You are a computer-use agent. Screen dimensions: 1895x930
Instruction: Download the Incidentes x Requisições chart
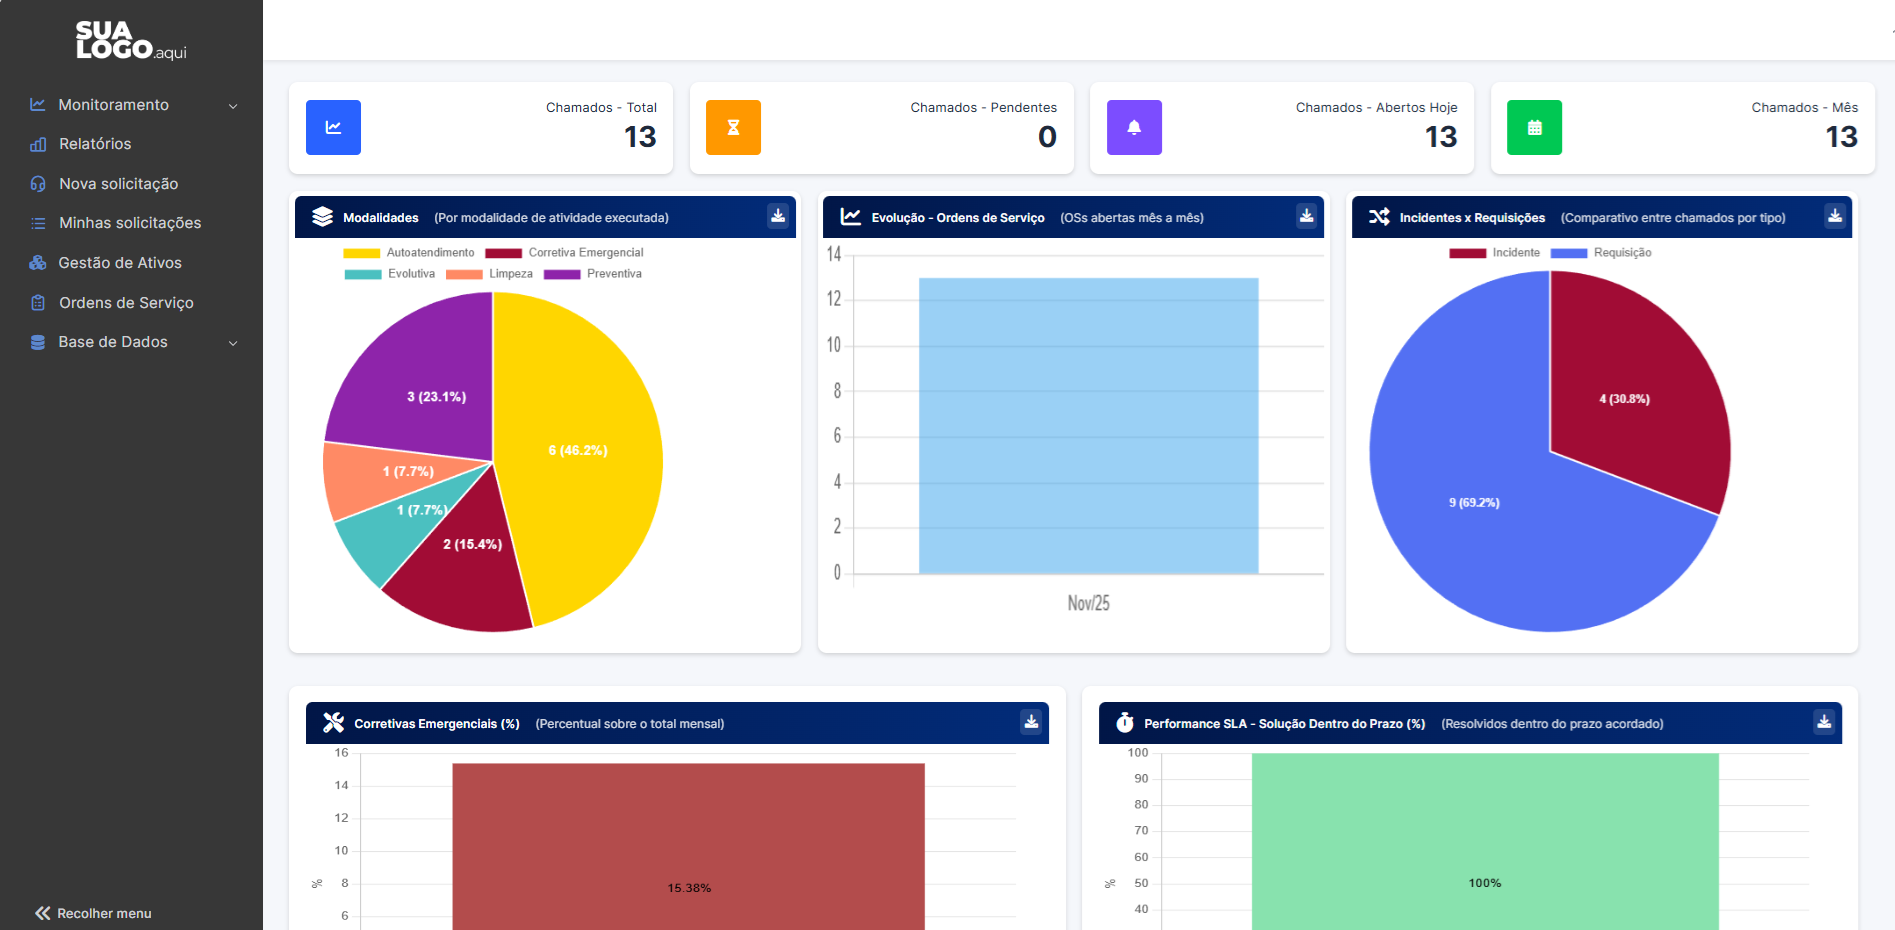pyautogui.click(x=1835, y=216)
